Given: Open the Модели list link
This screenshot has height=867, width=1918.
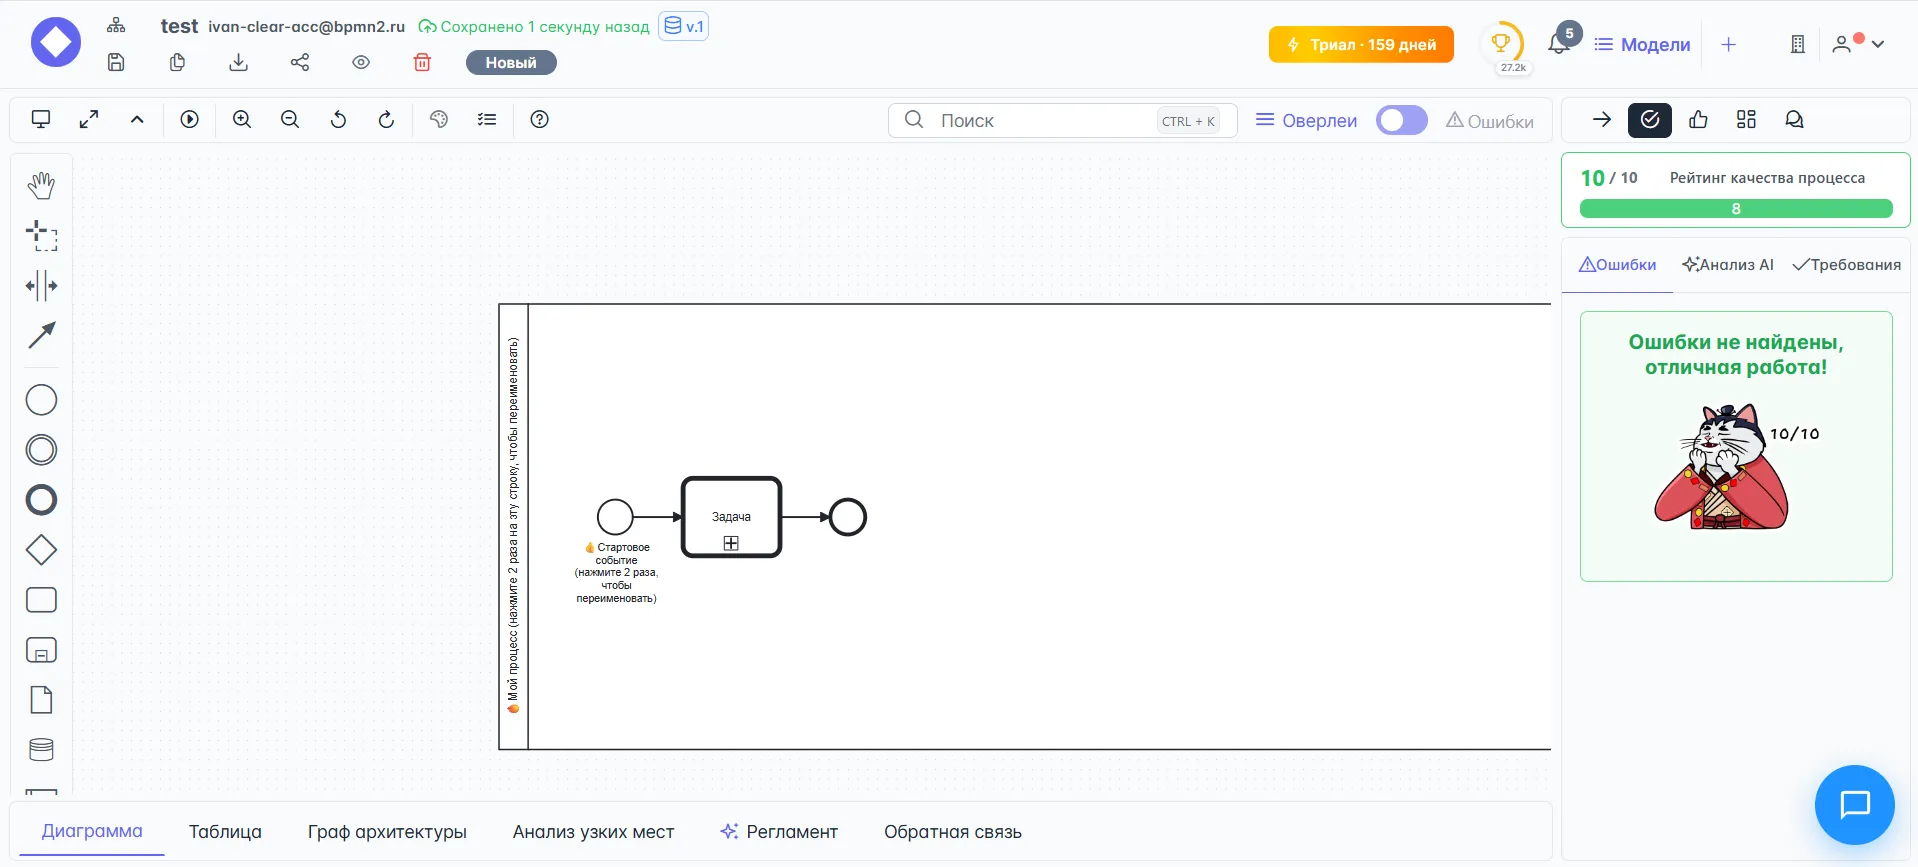Looking at the screenshot, I should 1642,45.
